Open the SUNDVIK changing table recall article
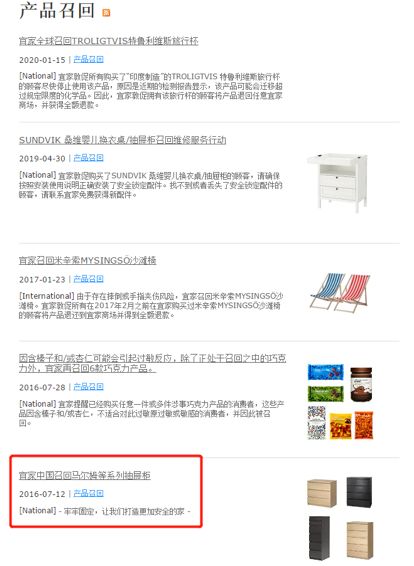This screenshot has height=566, width=414. point(122,140)
